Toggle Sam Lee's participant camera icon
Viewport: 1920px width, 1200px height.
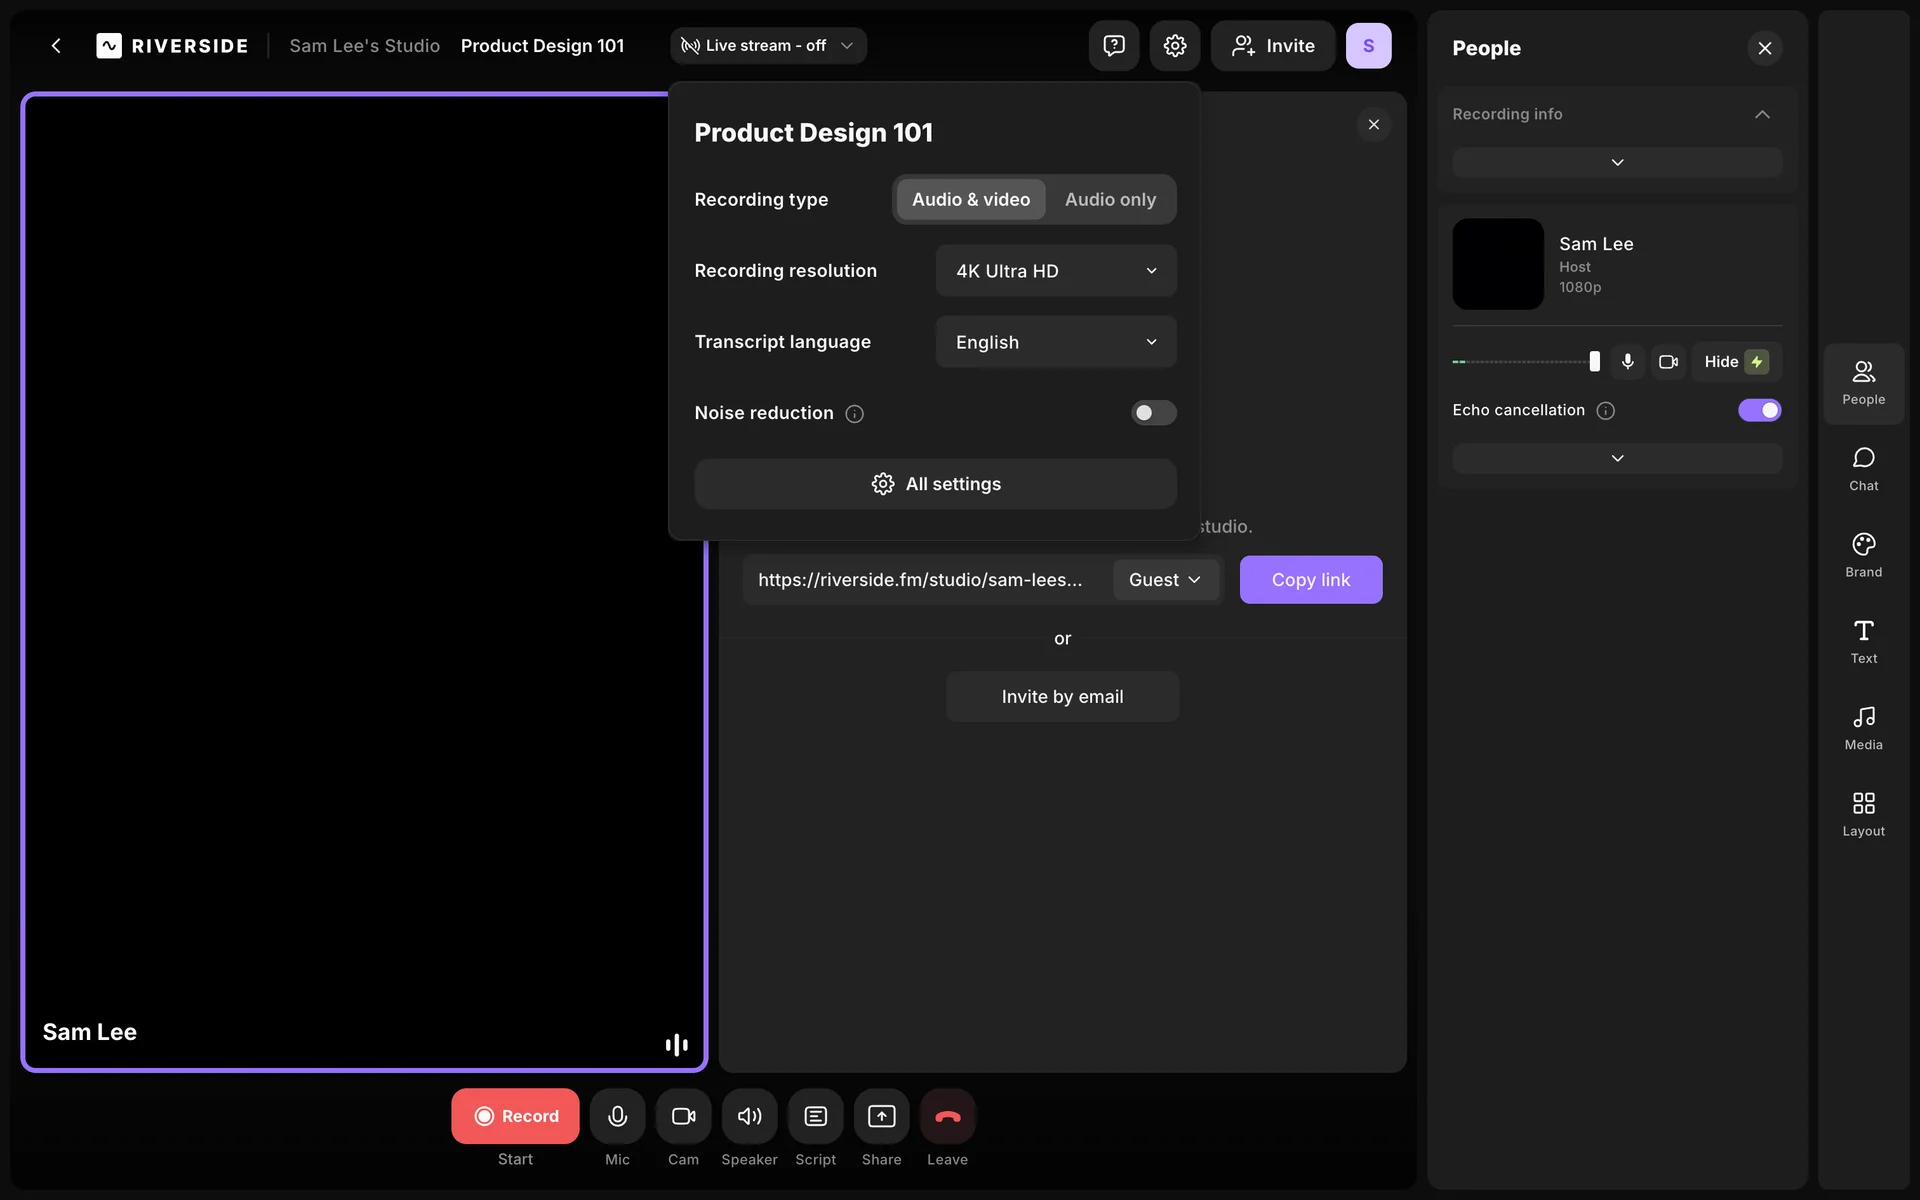point(1668,362)
